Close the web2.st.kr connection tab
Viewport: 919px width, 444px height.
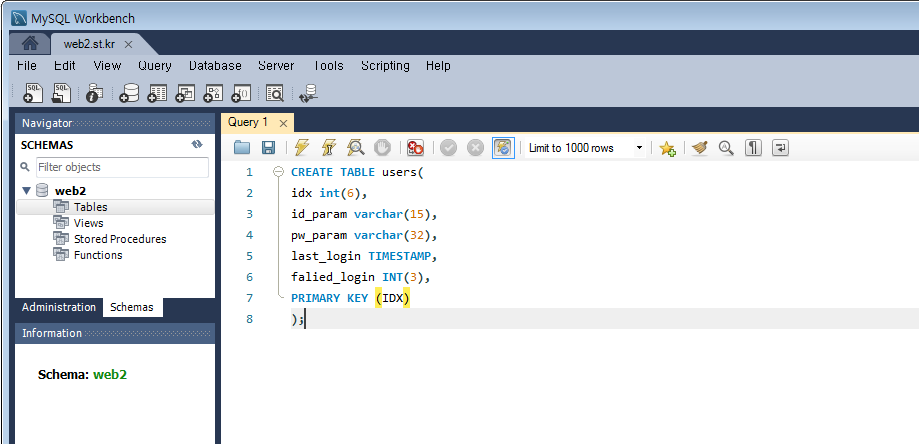(129, 45)
